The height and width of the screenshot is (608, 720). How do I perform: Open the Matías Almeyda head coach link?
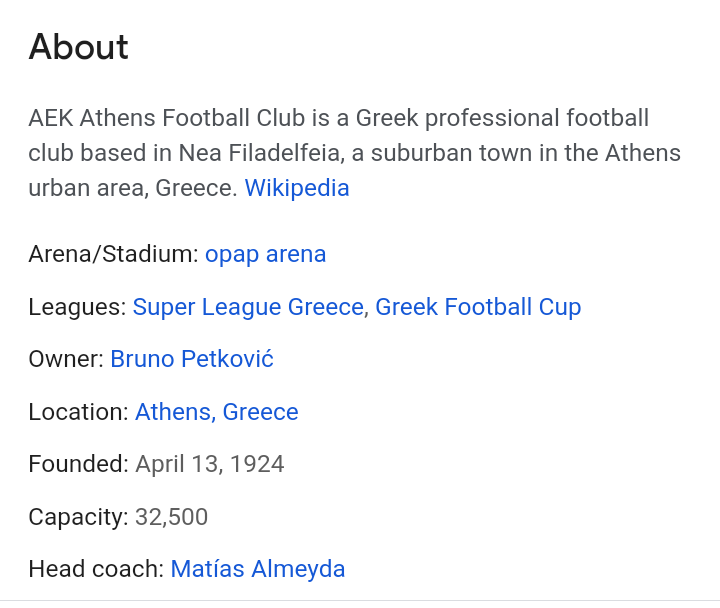258,569
